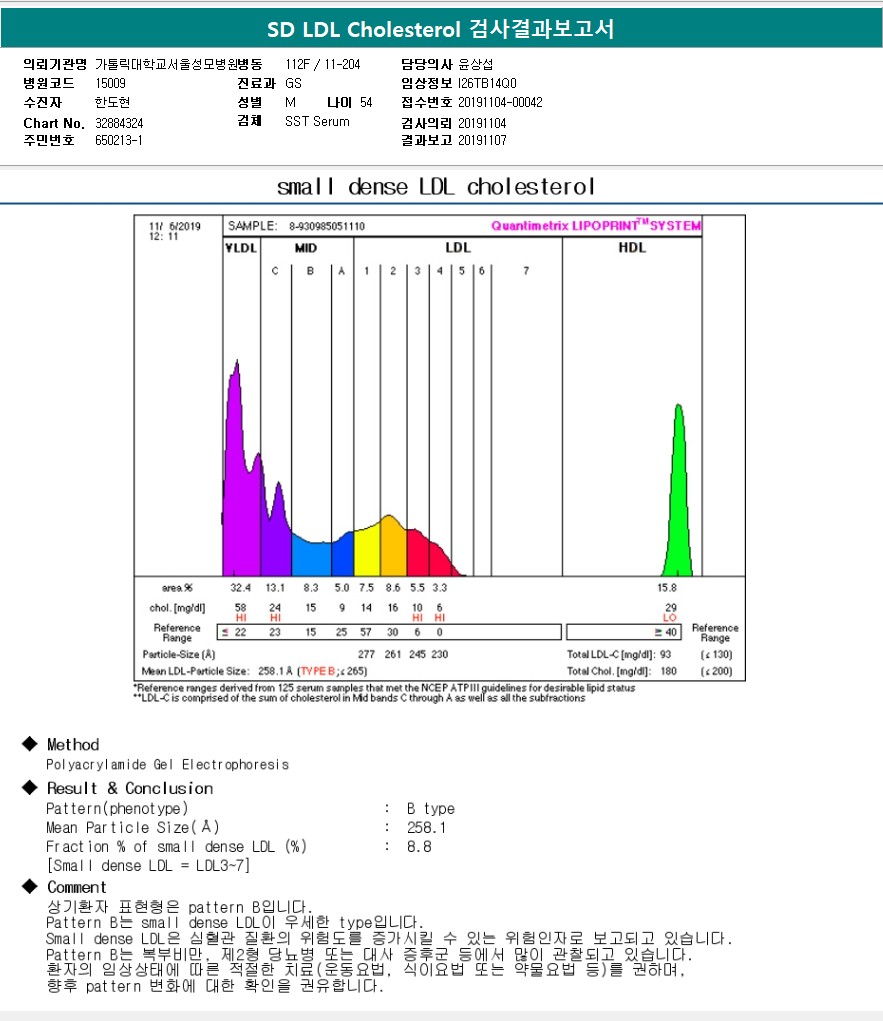Select Total LDL-C value 93
This screenshot has height=1021, width=883.
click(665, 654)
